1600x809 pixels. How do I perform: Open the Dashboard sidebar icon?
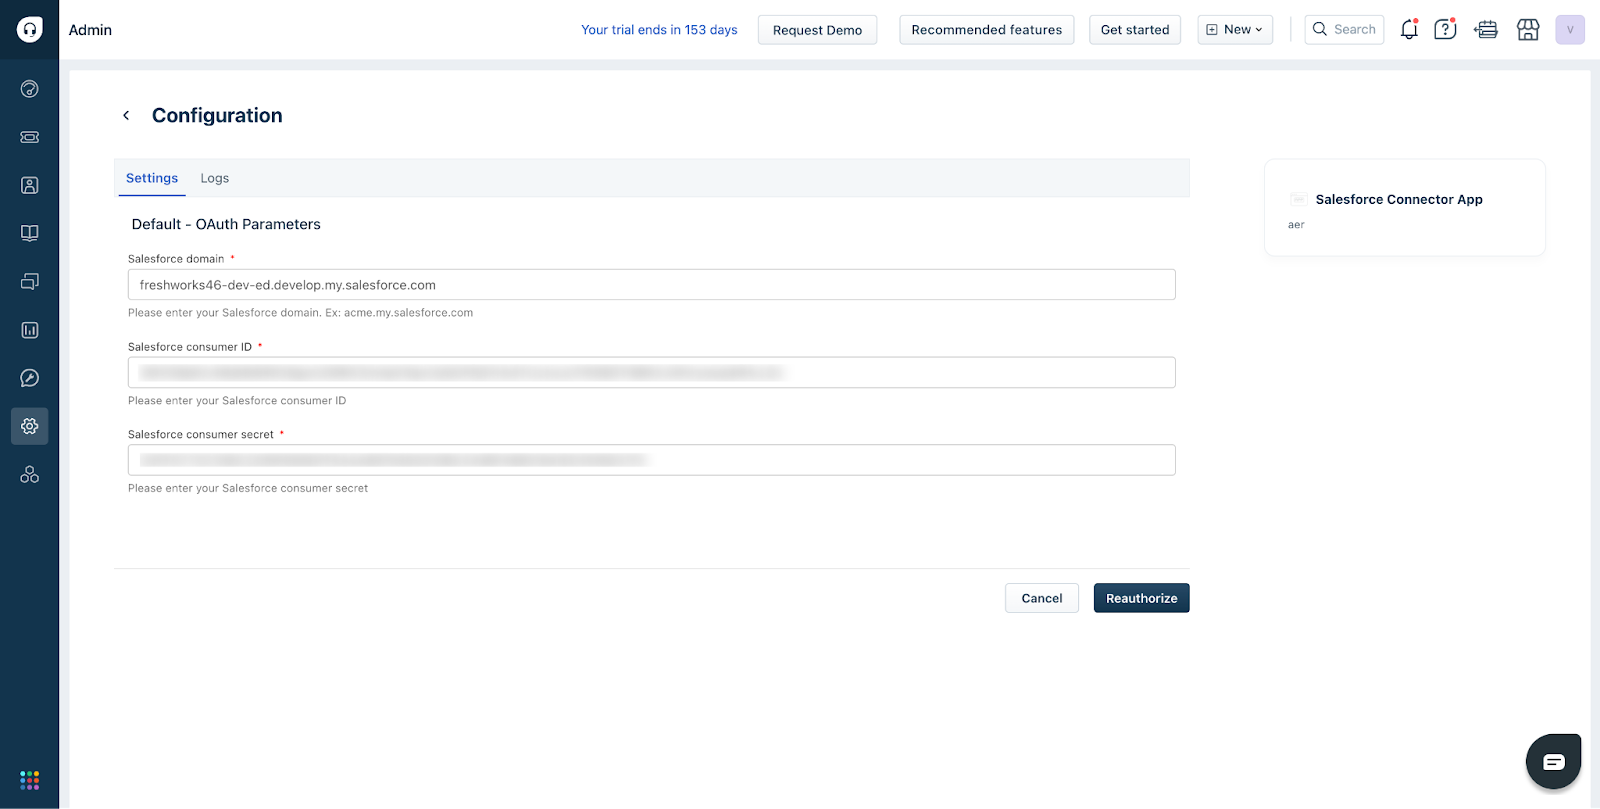(x=30, y=89)
